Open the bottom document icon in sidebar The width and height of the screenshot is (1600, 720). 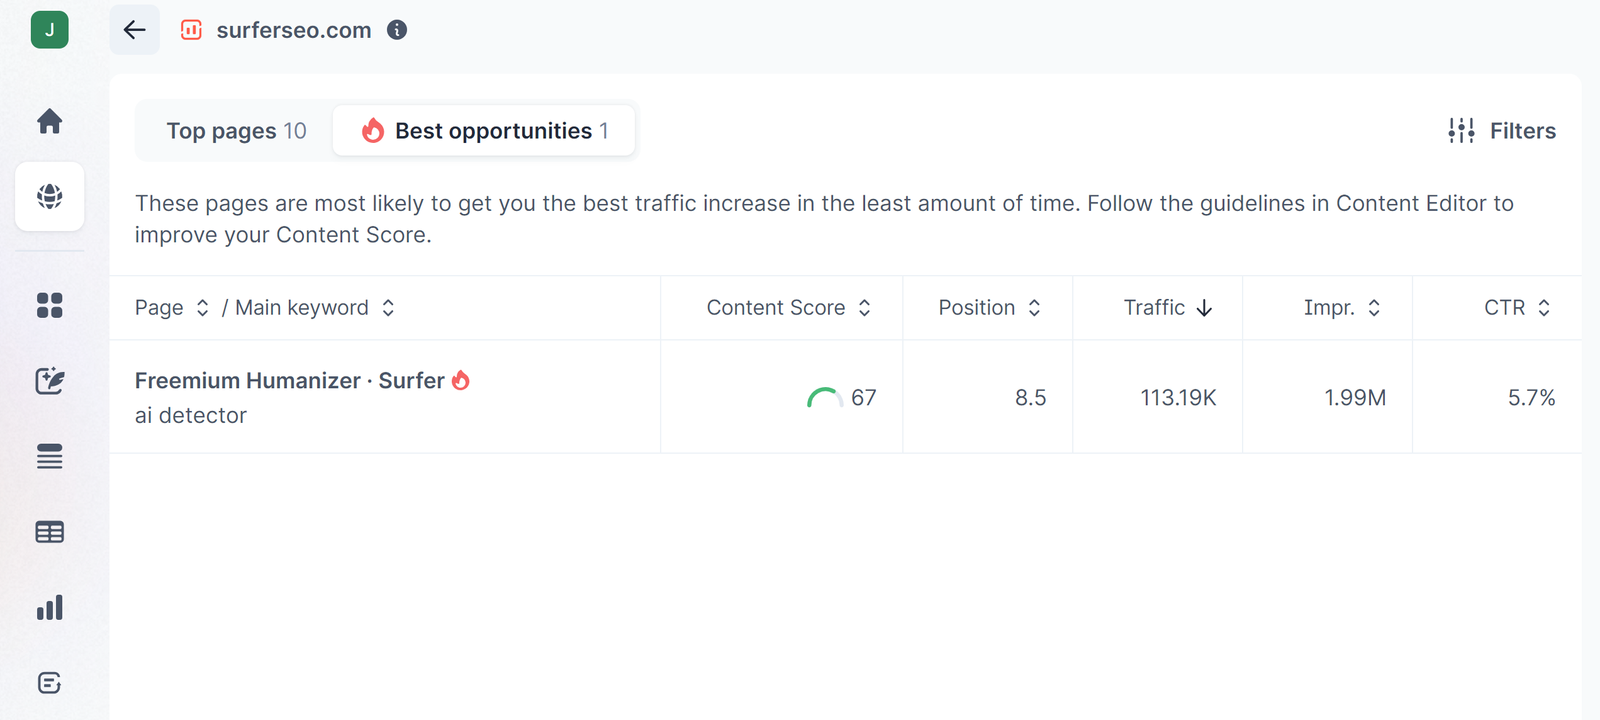pyautogui.click(x=49, y=682)
